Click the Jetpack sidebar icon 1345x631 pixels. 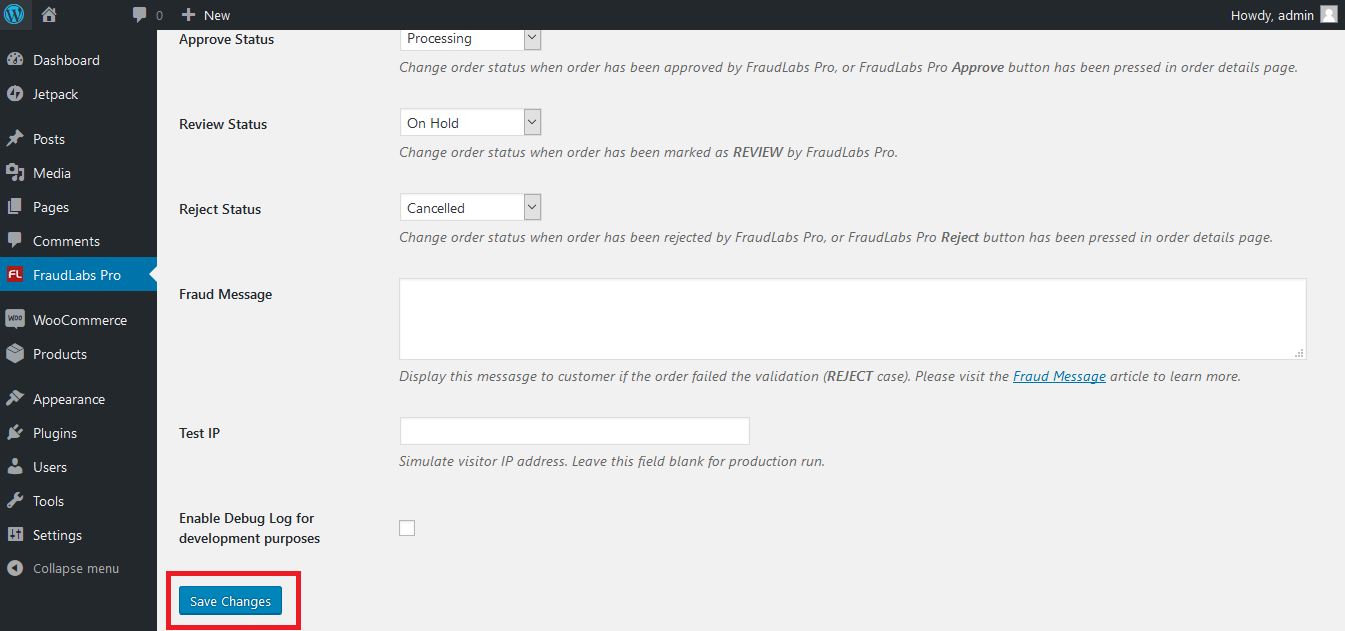pos(15,94)
